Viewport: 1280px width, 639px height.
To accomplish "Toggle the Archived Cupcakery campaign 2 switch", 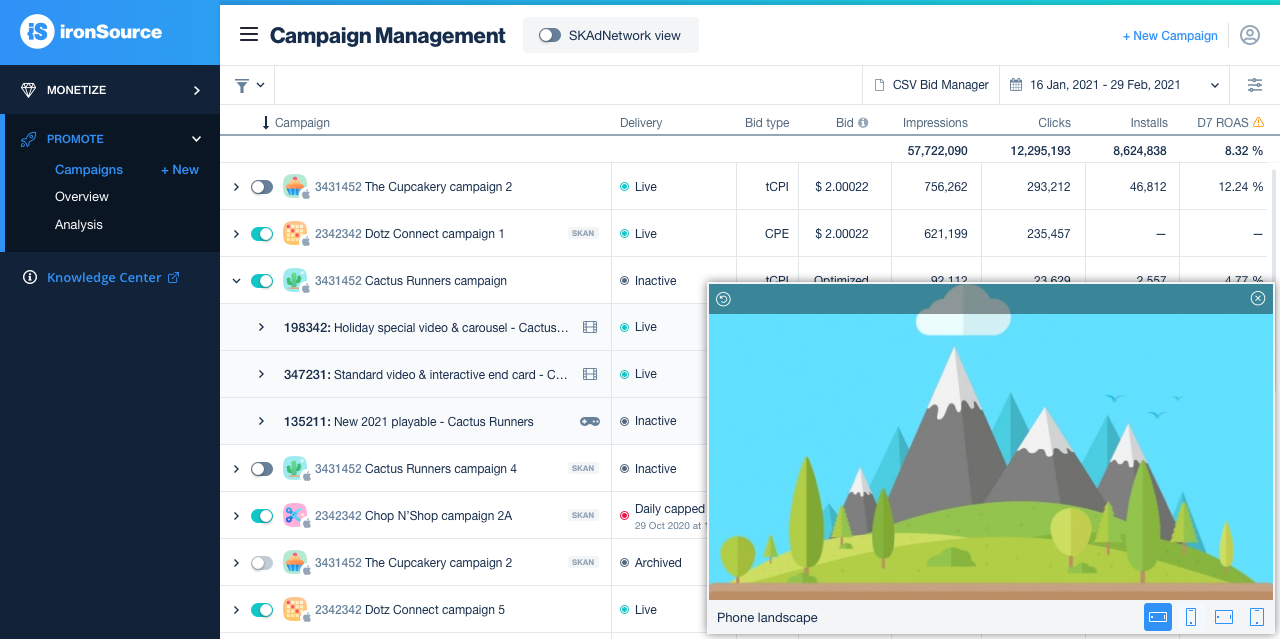I will 262,563.
